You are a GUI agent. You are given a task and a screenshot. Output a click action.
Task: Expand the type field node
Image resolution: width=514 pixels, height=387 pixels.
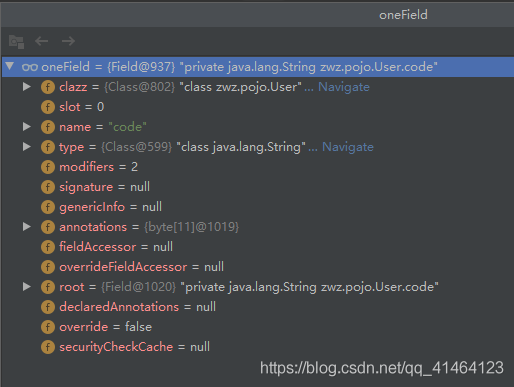(x=27, y=147)
